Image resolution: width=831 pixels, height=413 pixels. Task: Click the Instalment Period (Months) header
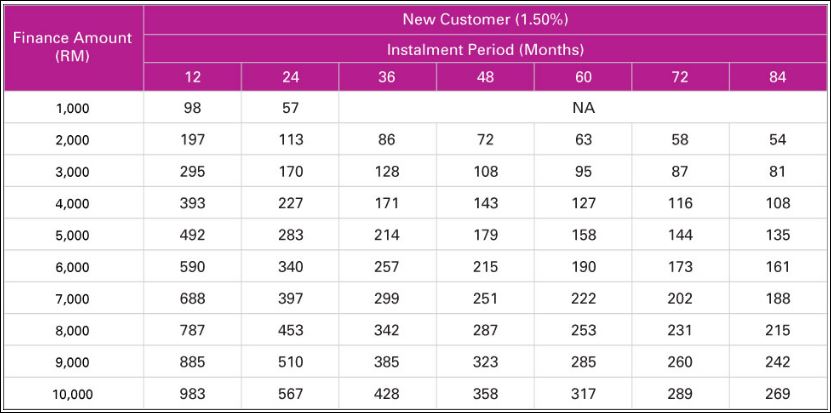pyautogui.click(x=485, y=48)
